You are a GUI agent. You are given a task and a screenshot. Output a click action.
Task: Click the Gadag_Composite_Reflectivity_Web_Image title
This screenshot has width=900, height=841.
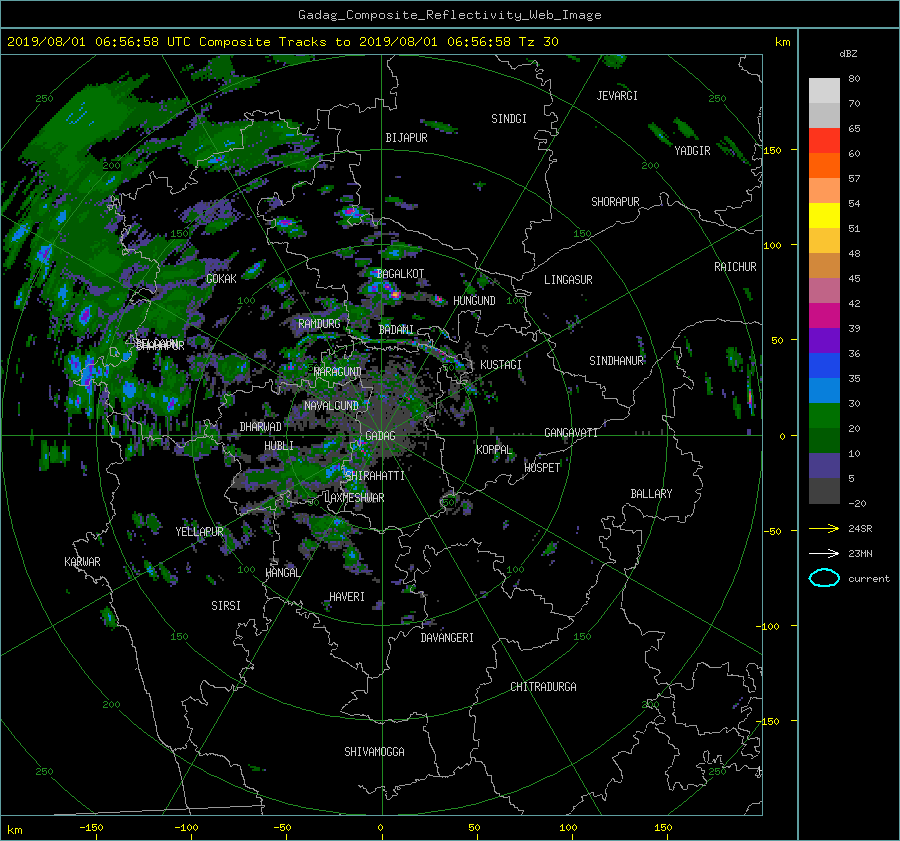point(449,15)
